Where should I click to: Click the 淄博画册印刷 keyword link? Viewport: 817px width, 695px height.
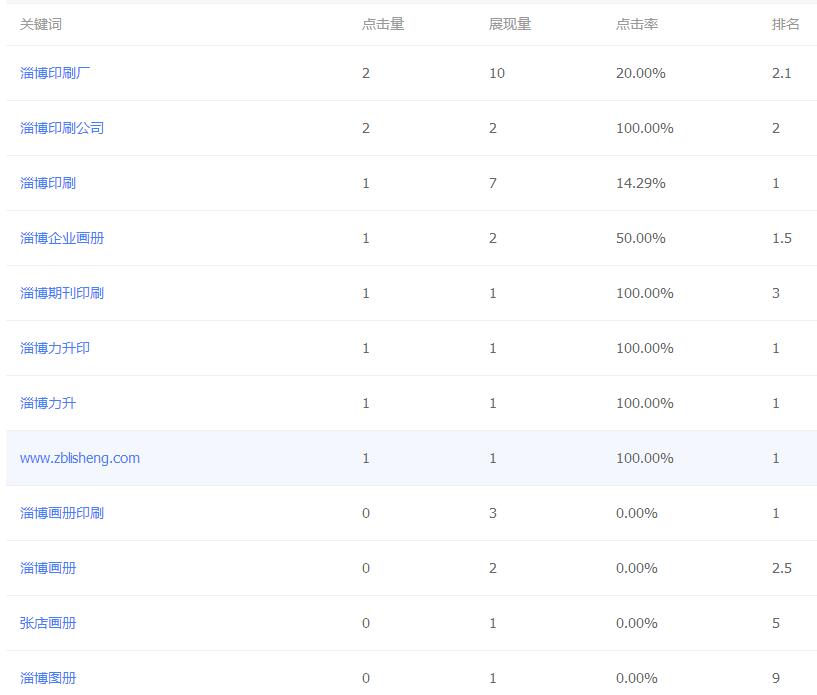[62, 513]
